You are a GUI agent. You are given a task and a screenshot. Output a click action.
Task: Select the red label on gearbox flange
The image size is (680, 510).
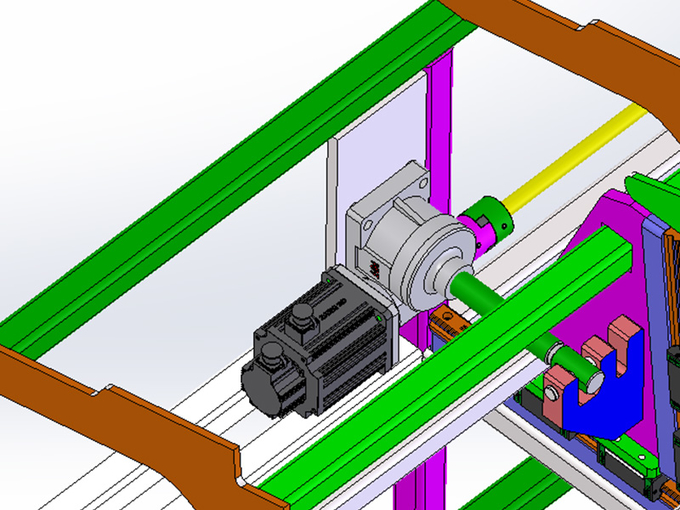[374, 269]
